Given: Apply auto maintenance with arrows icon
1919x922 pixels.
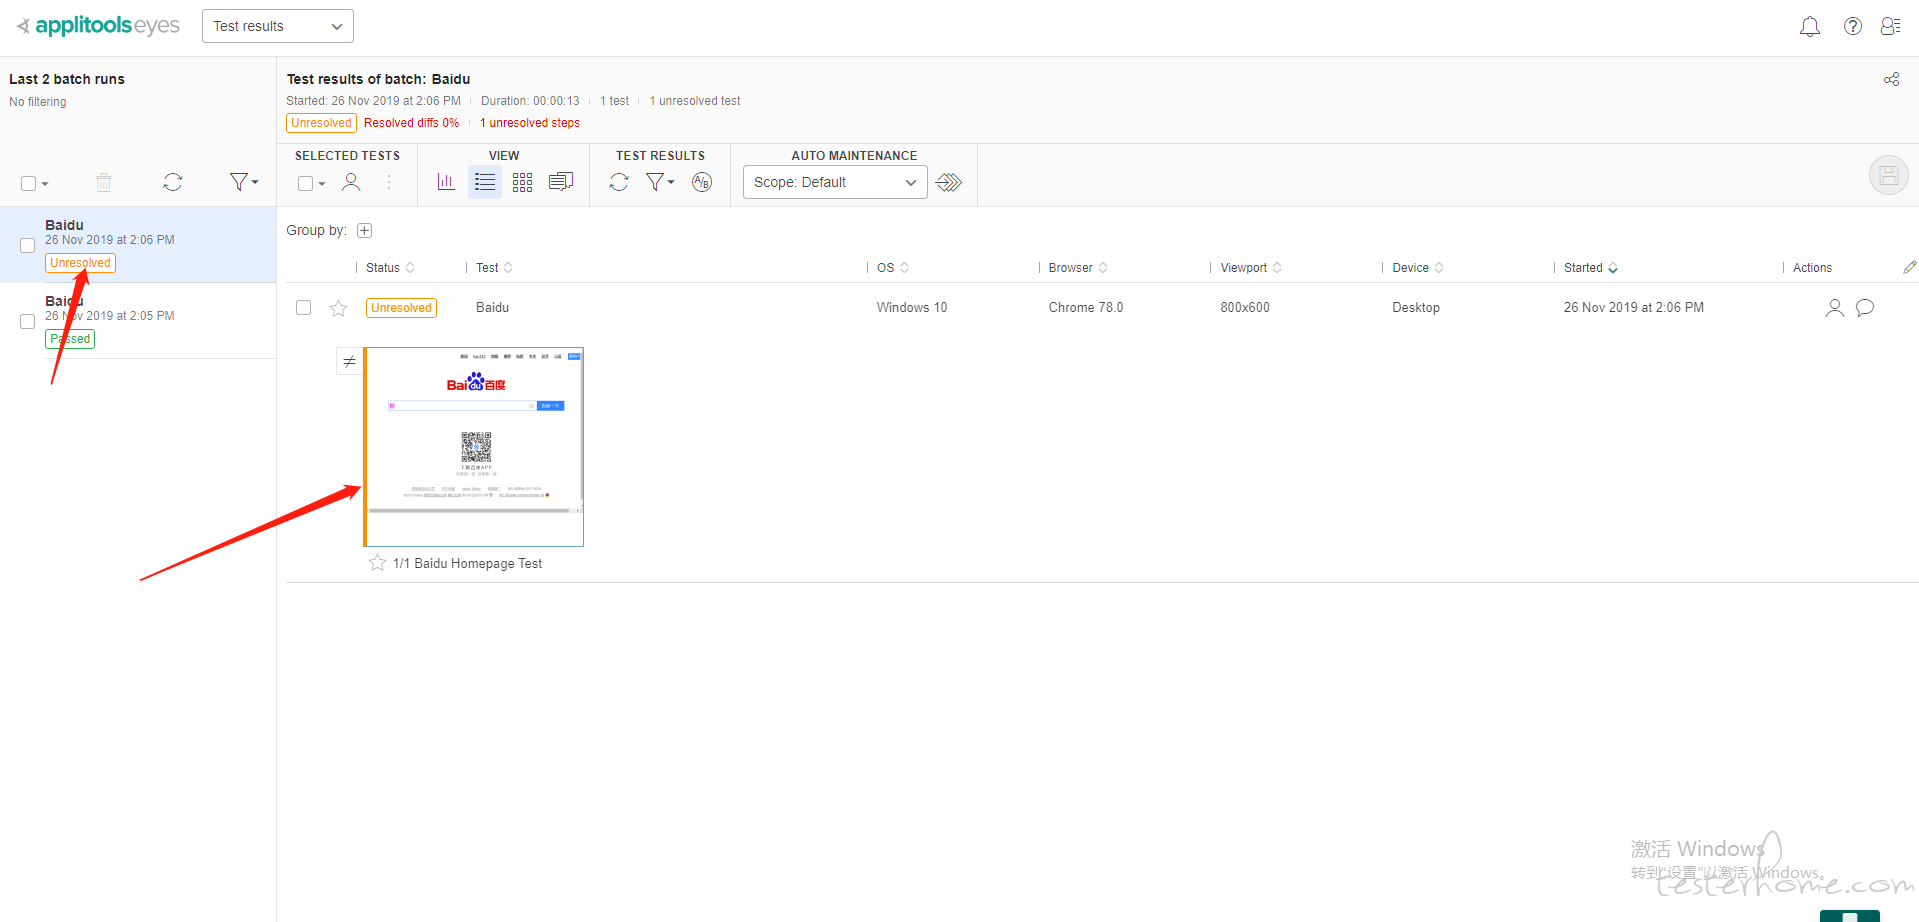Looking at the screenshot, I should [x=949, y=182].
